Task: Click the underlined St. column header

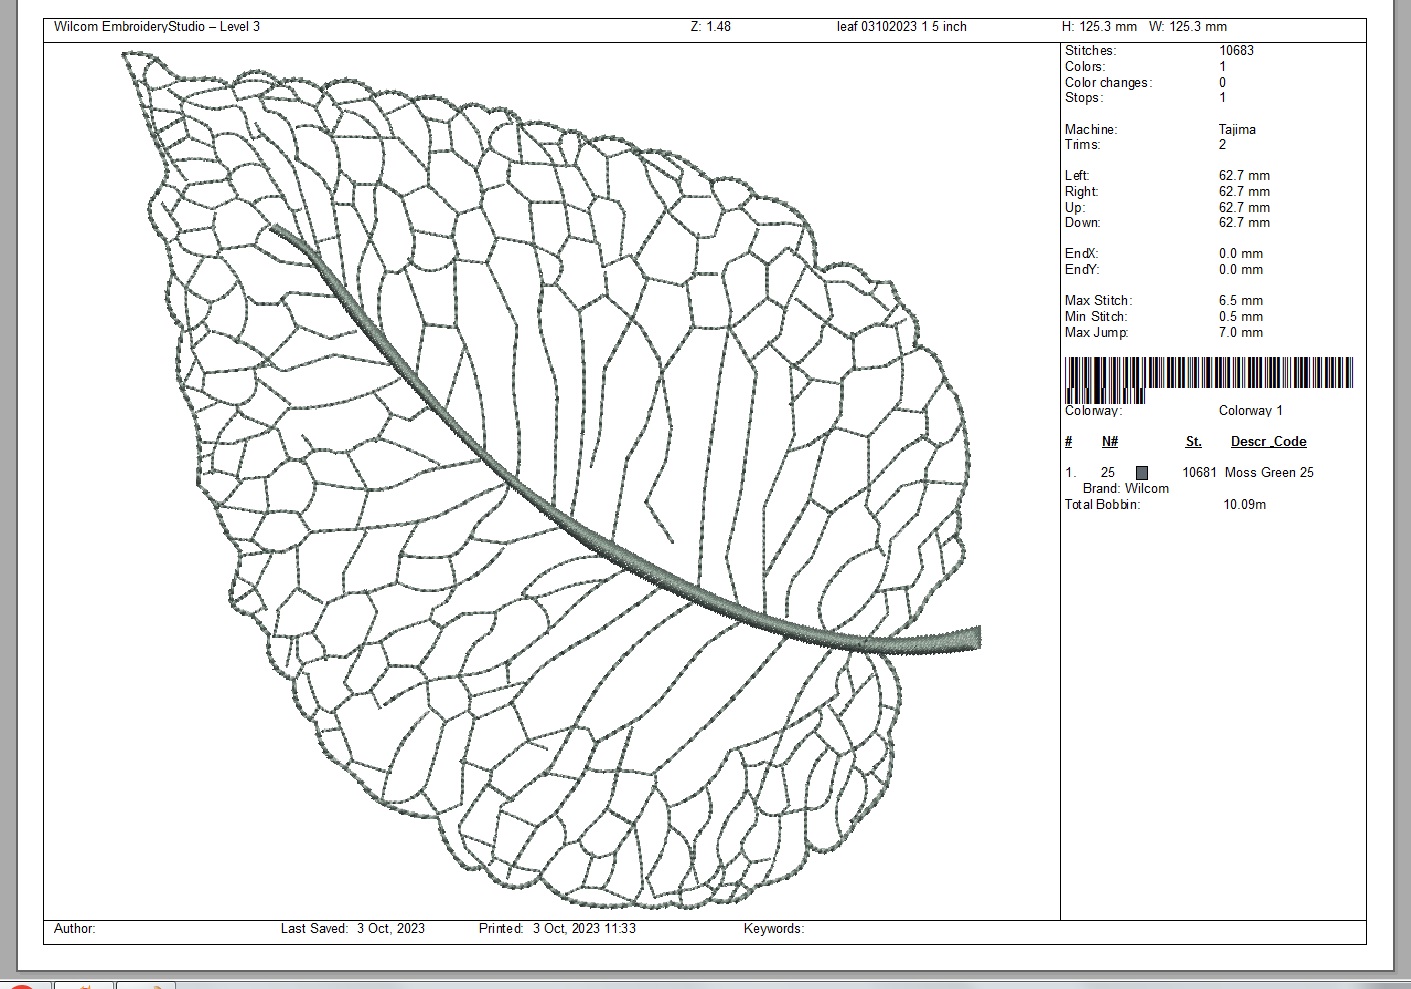Action: (x=1193, y=442)
